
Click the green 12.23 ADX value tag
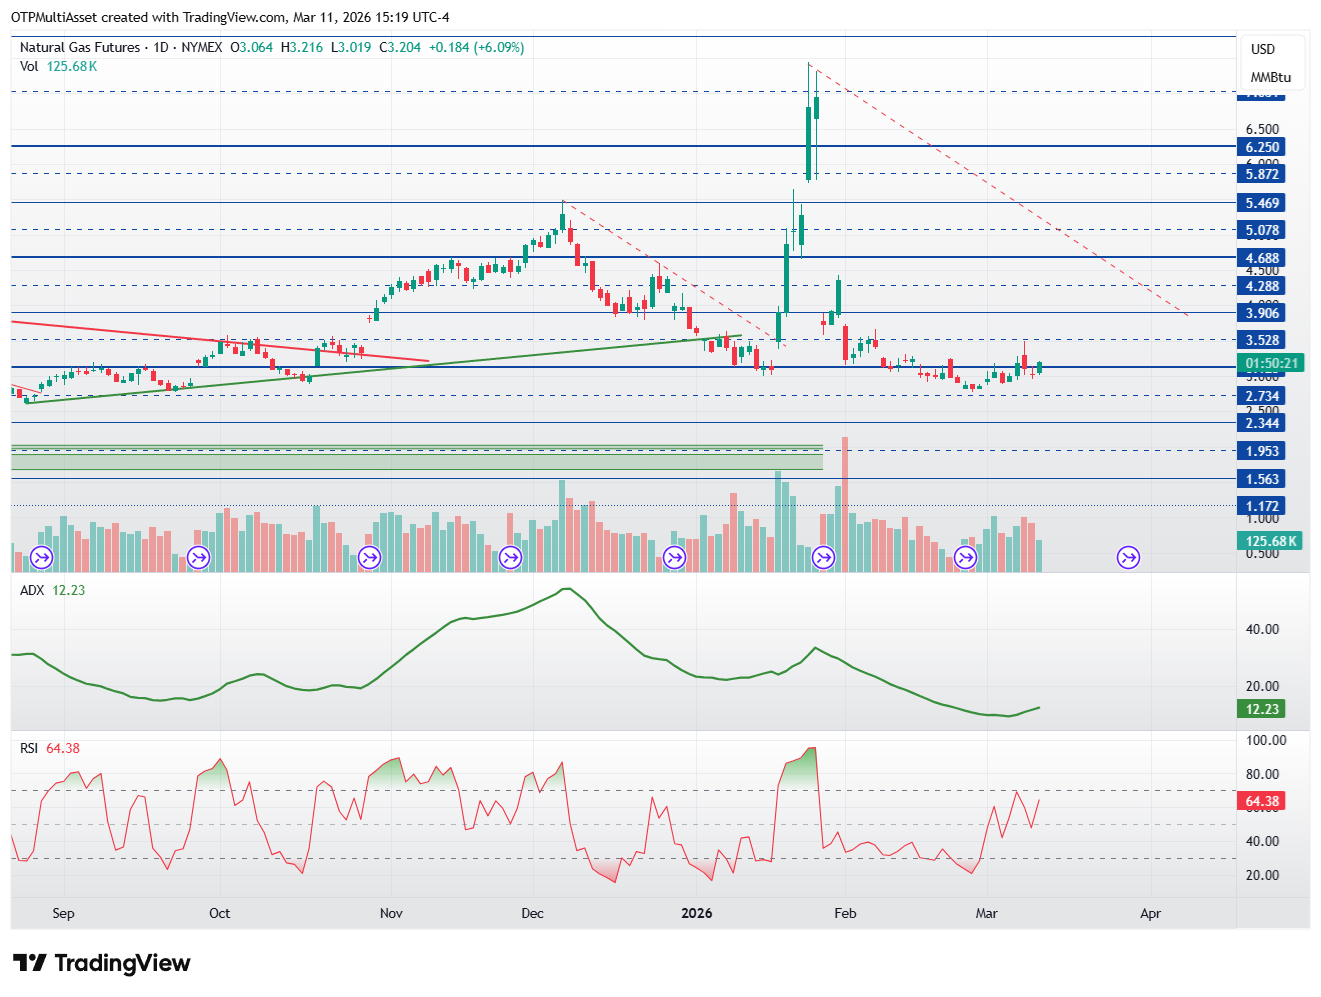1262,709
